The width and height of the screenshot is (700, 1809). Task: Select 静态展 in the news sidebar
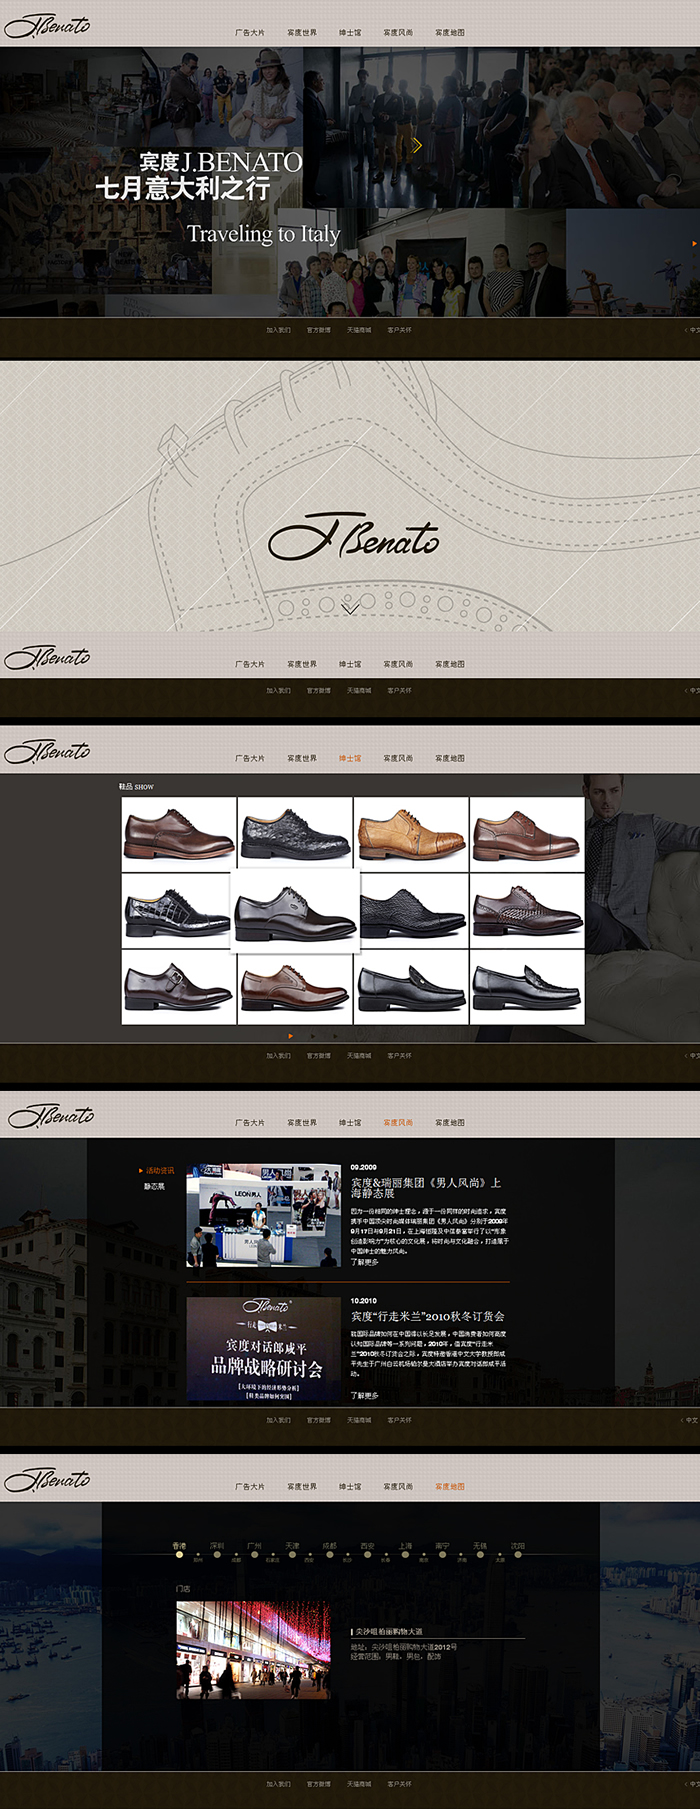click(x=154, y=1186)
